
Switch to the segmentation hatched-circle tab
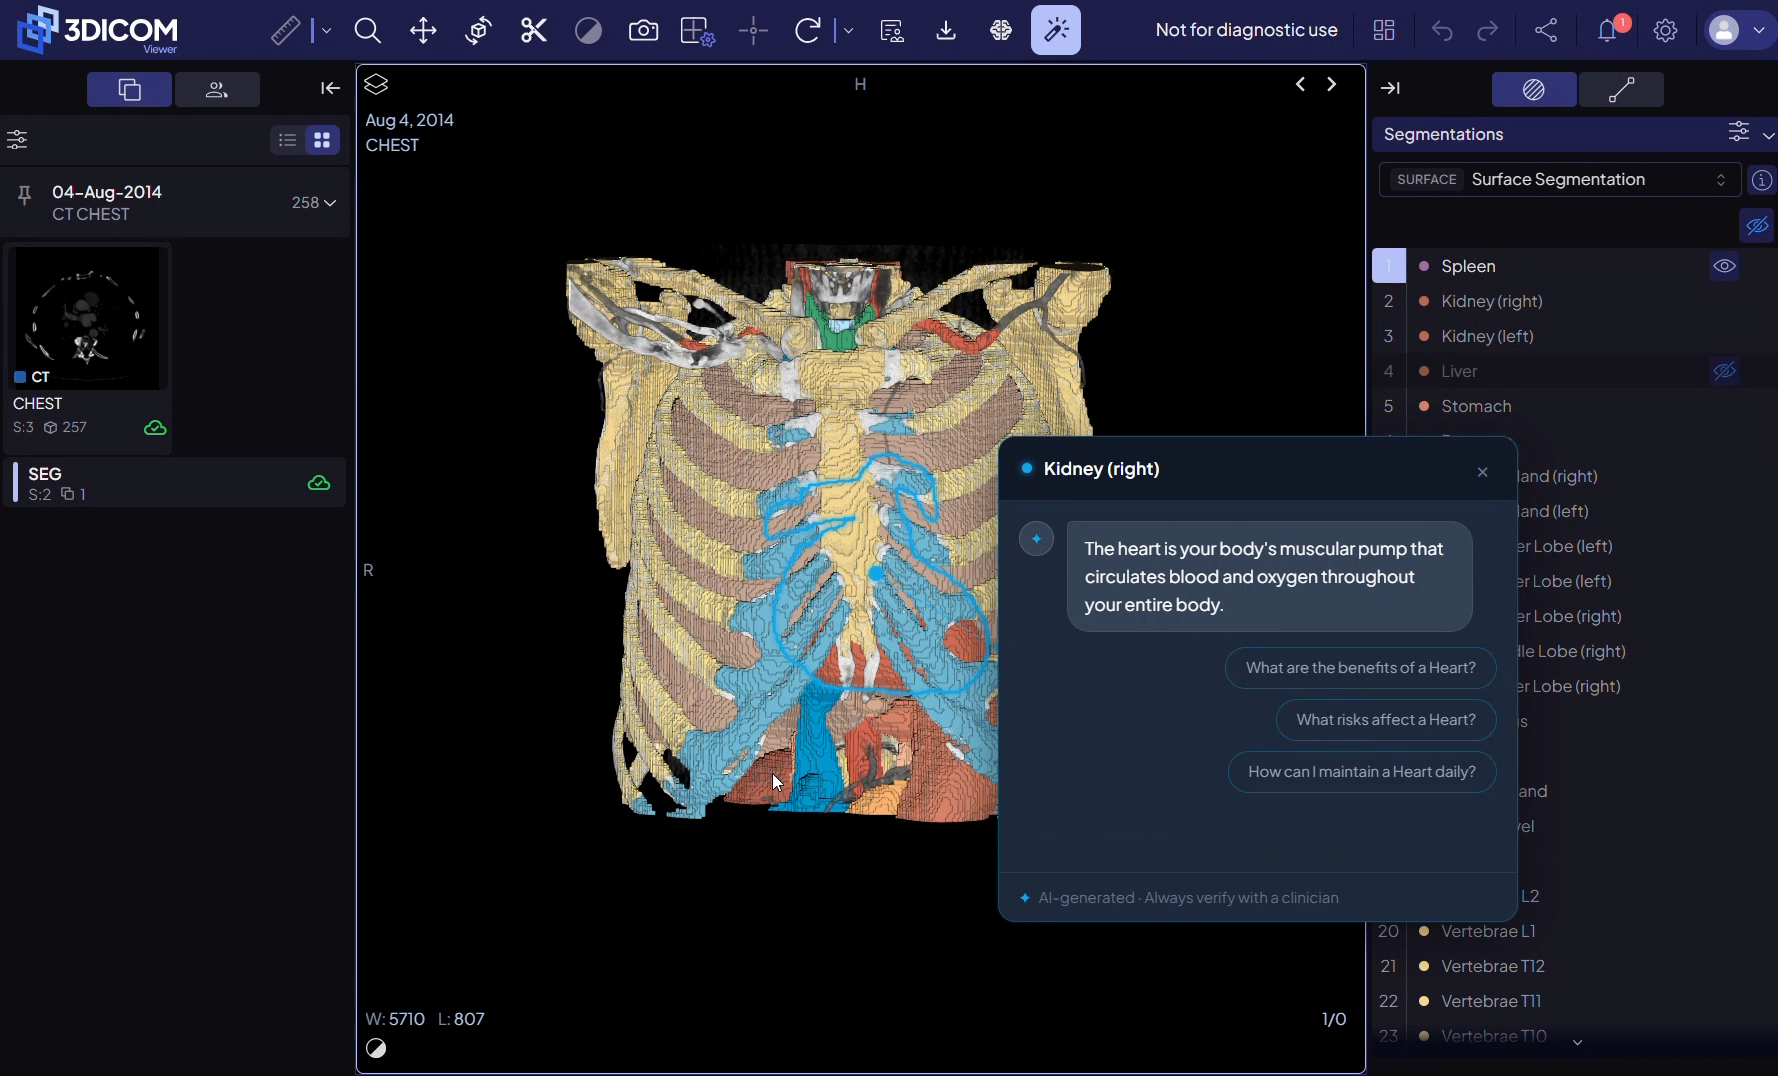[x=1534, y=90]
